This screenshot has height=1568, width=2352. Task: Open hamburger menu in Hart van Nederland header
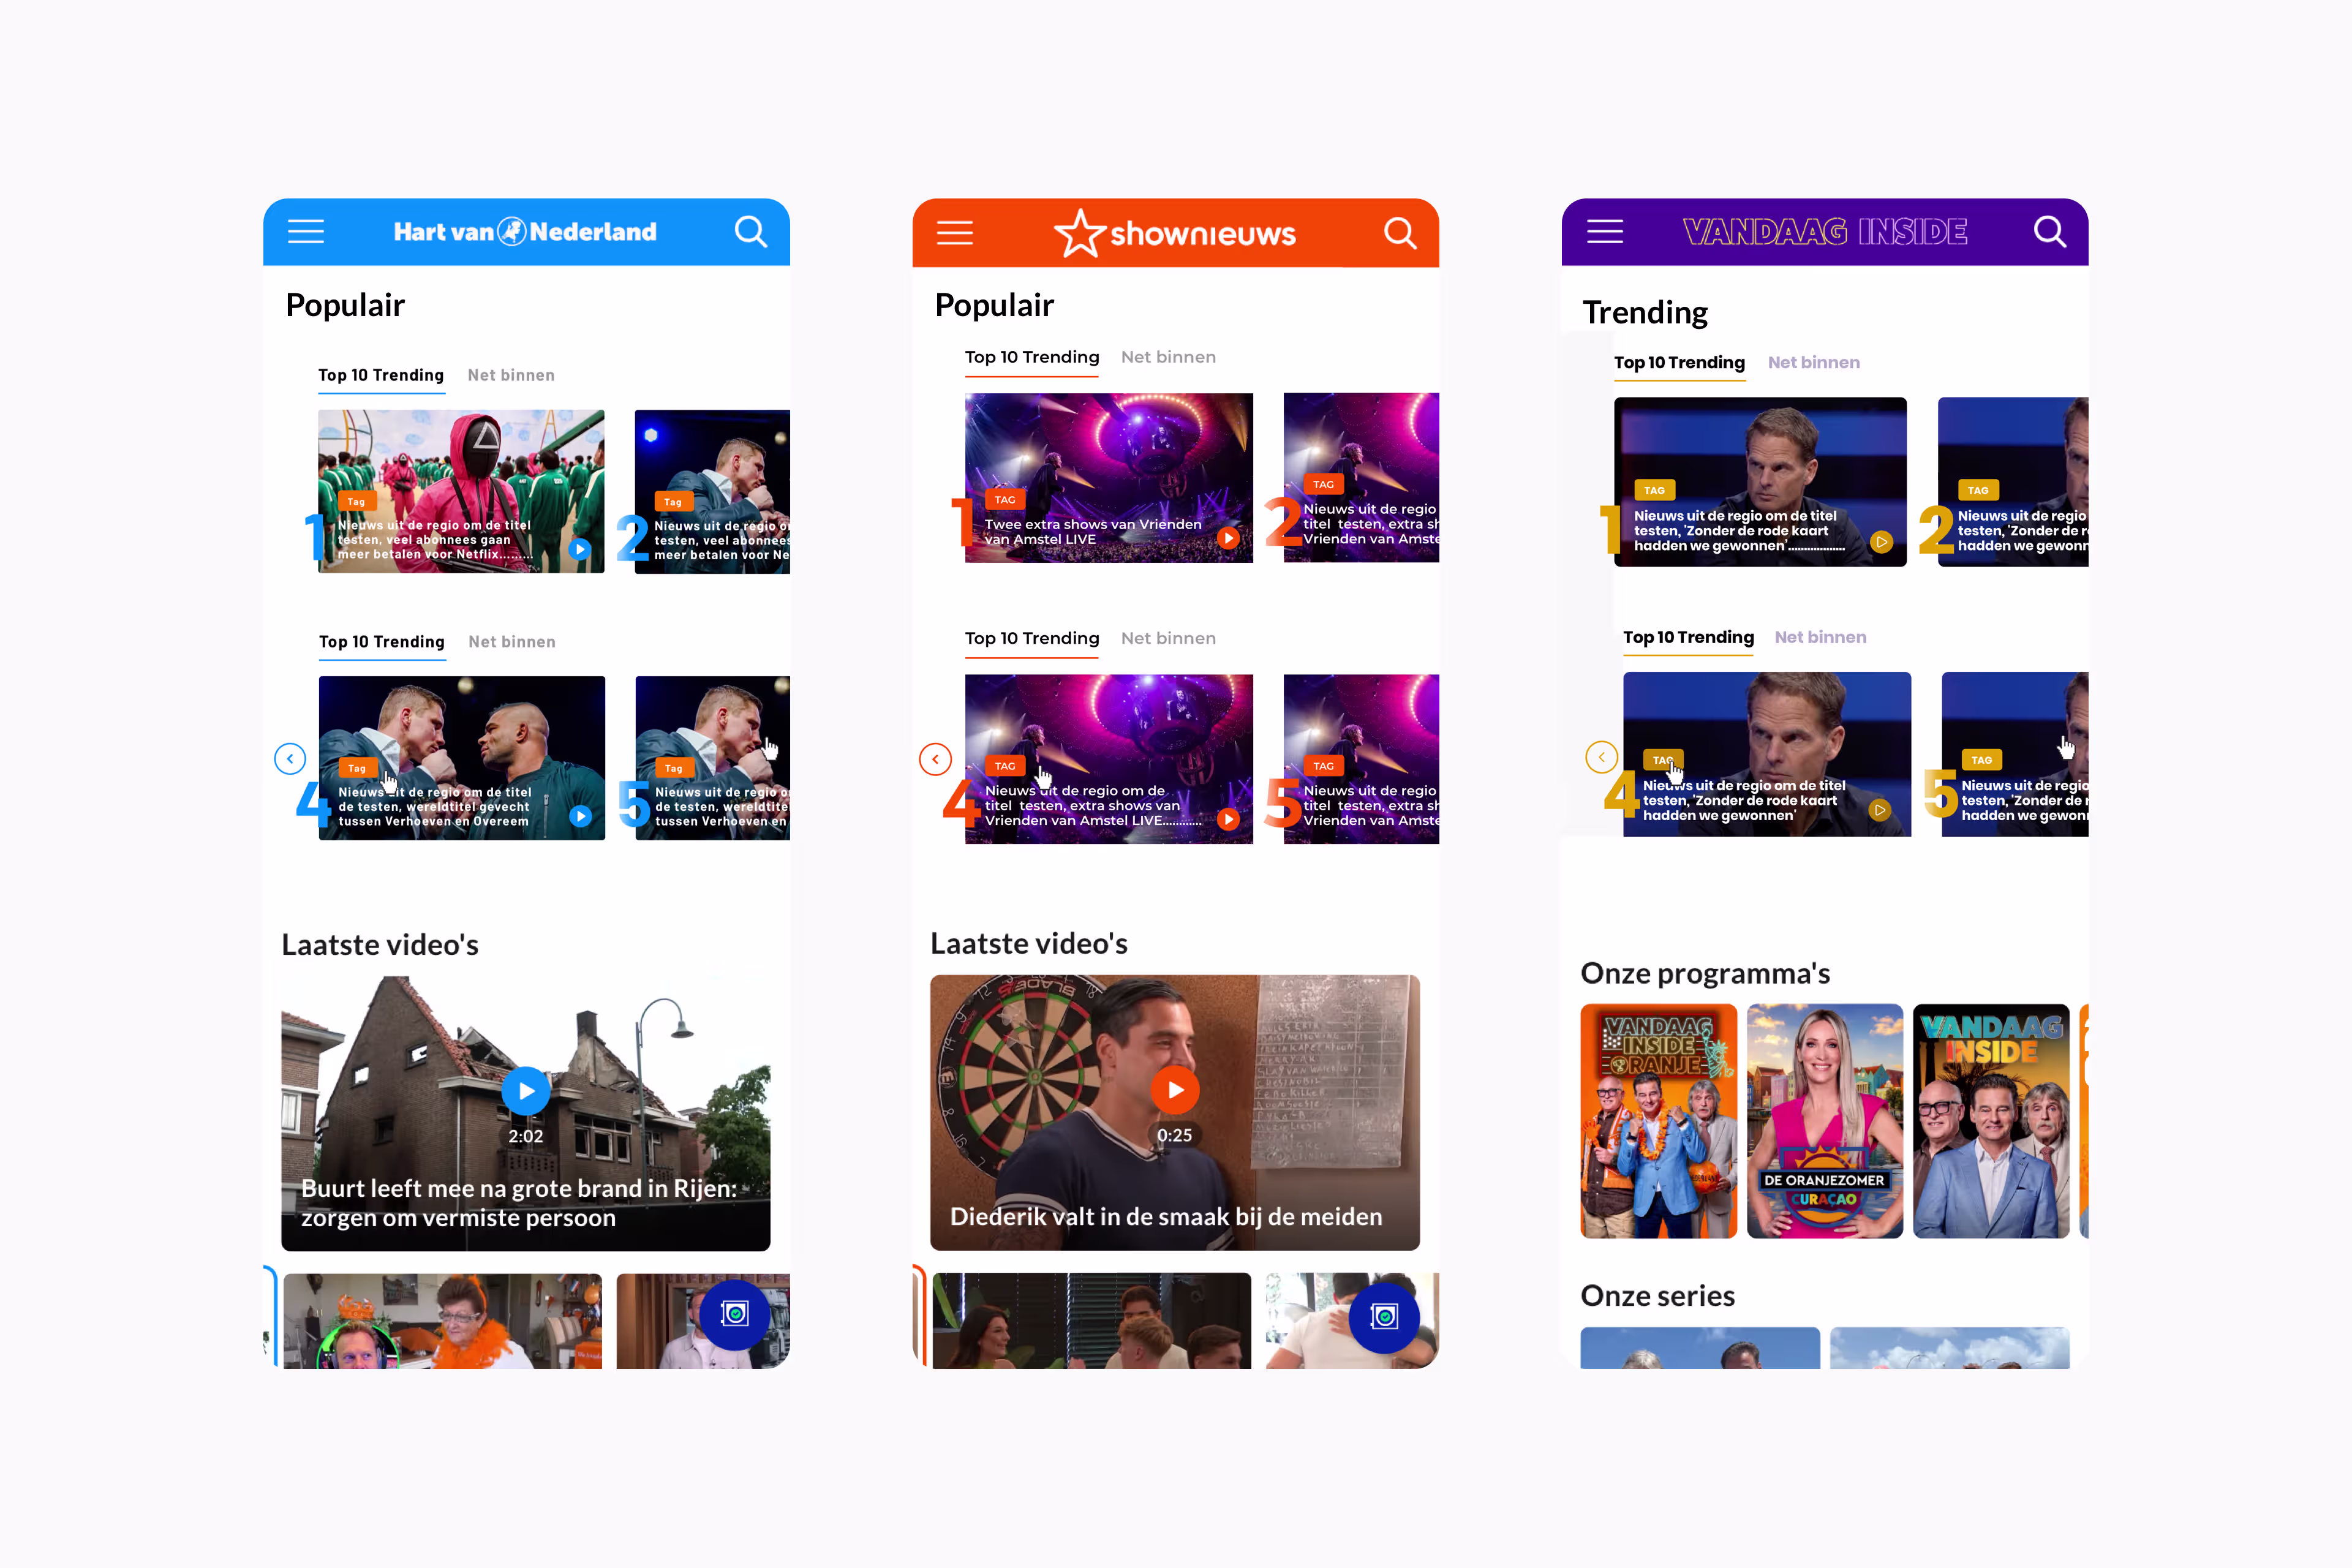tap(306, 232)
